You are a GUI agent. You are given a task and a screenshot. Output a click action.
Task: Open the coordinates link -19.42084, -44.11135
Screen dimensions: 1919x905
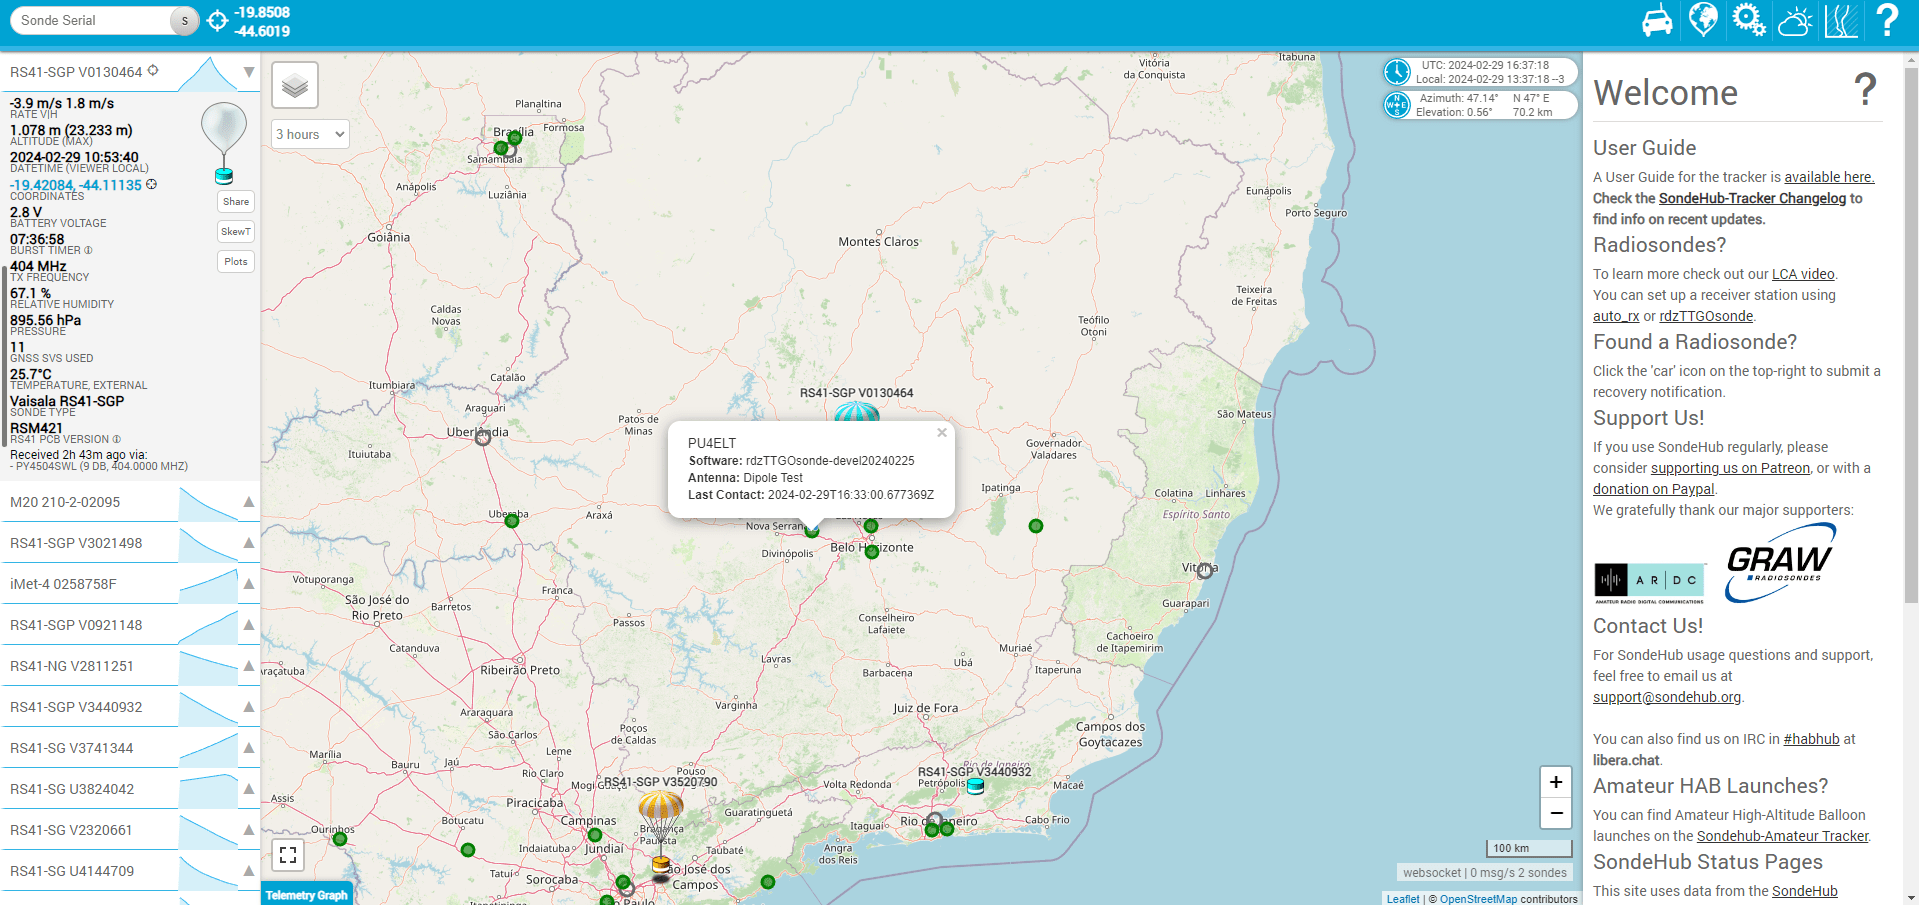click(76, 185)
